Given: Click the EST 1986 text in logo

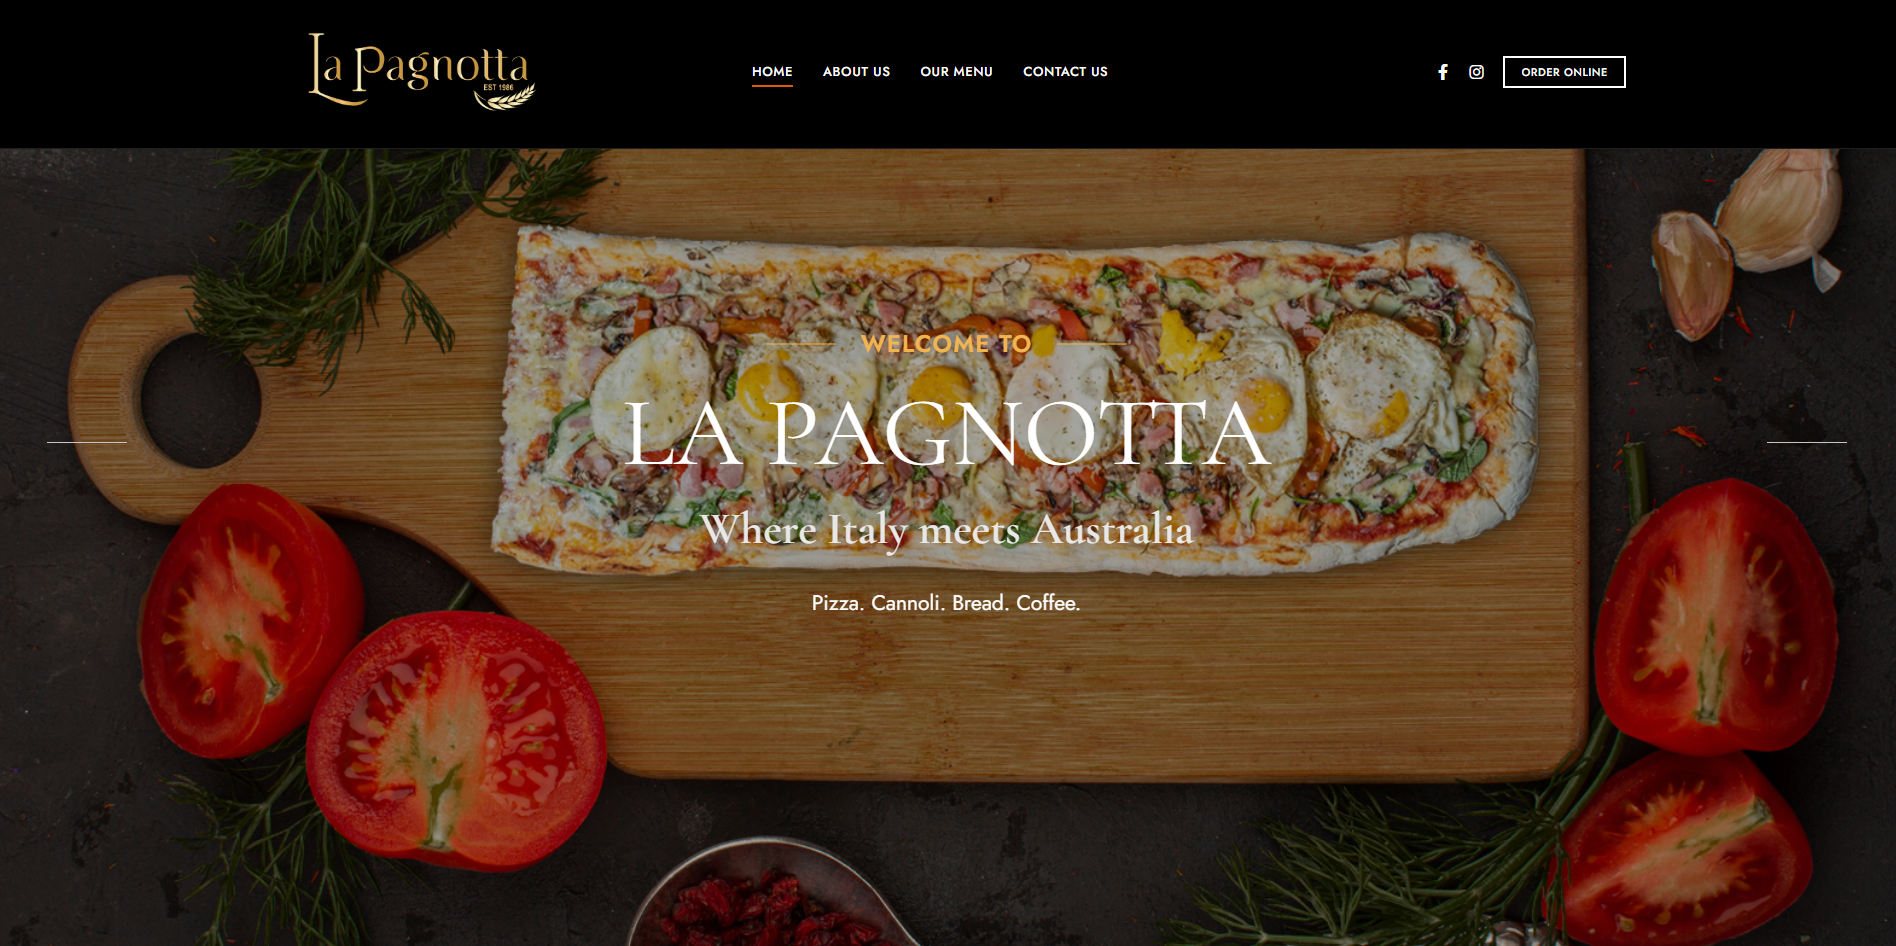Looking at the screenshot, I should (x=498, y=87).
